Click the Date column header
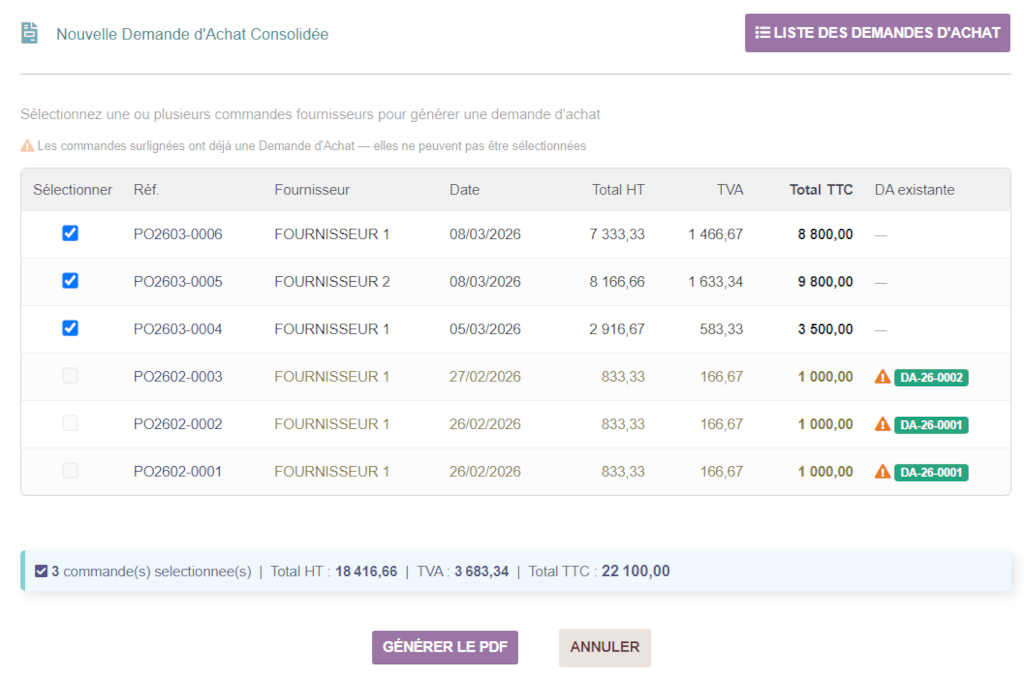Image resolution: width=1024 pixels, height=681 pixels. point(464,190)
